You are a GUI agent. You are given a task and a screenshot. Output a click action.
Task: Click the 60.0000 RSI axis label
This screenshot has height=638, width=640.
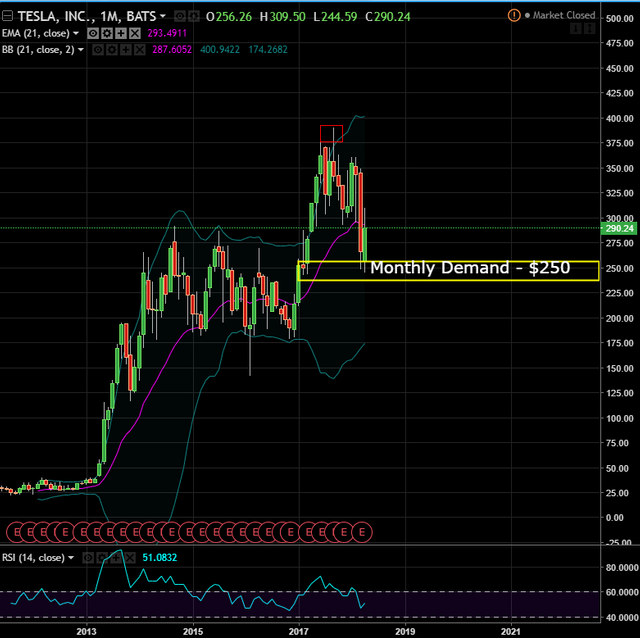[x=622, y=592]
